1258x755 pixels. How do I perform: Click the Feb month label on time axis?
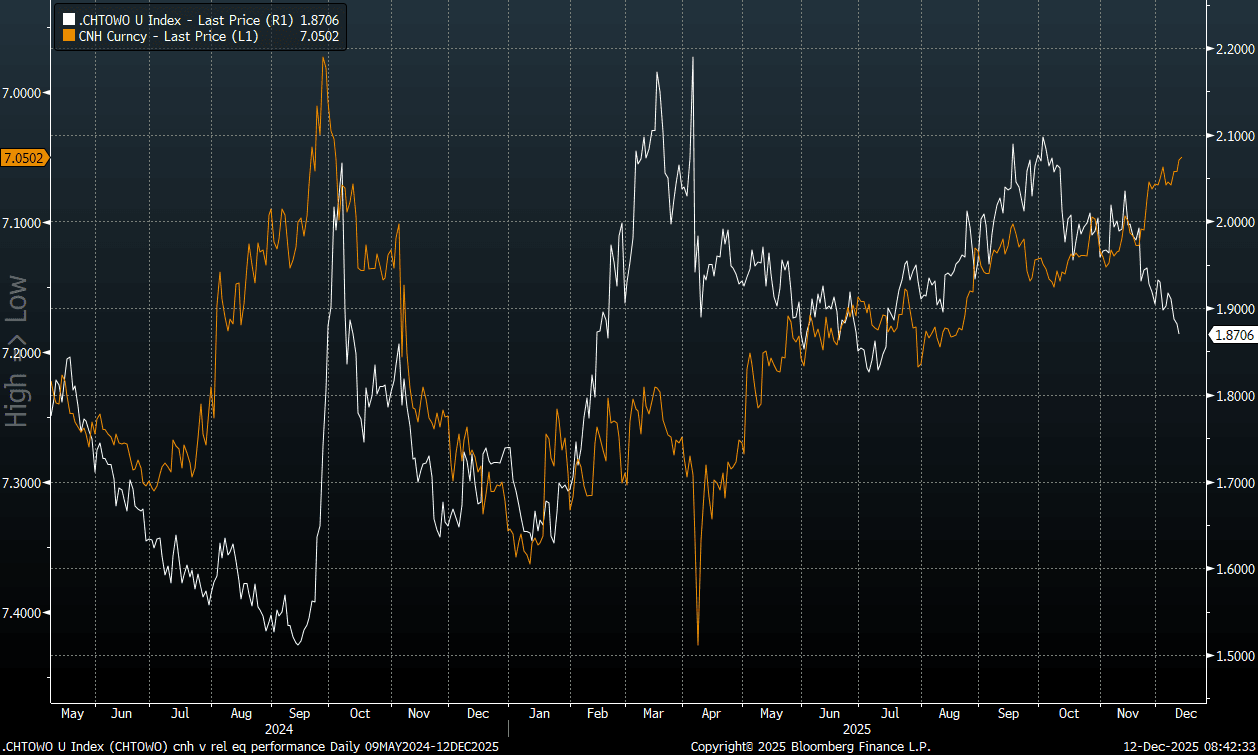597,714
